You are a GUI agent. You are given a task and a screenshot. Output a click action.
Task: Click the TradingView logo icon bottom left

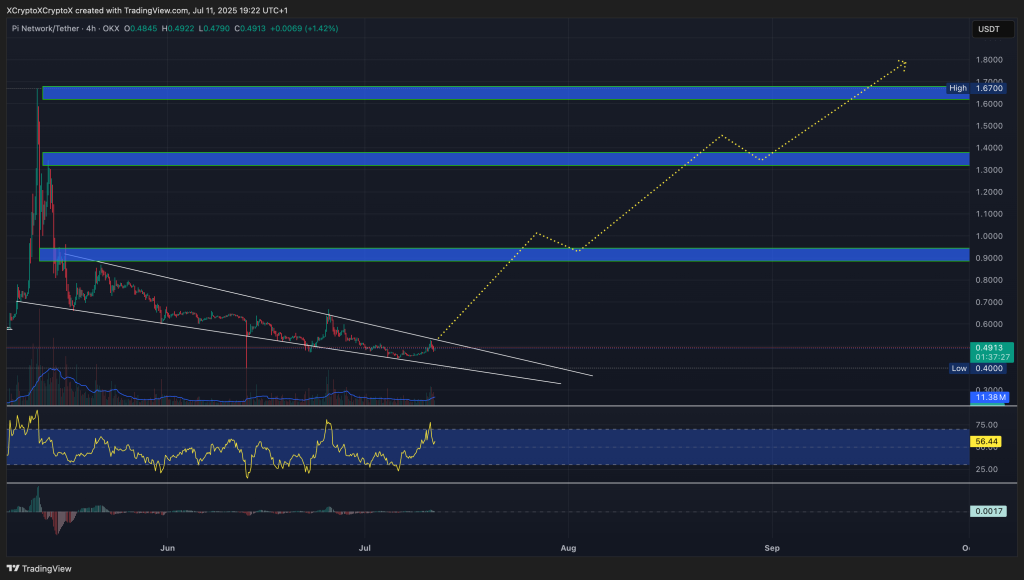tap(11, 568)
